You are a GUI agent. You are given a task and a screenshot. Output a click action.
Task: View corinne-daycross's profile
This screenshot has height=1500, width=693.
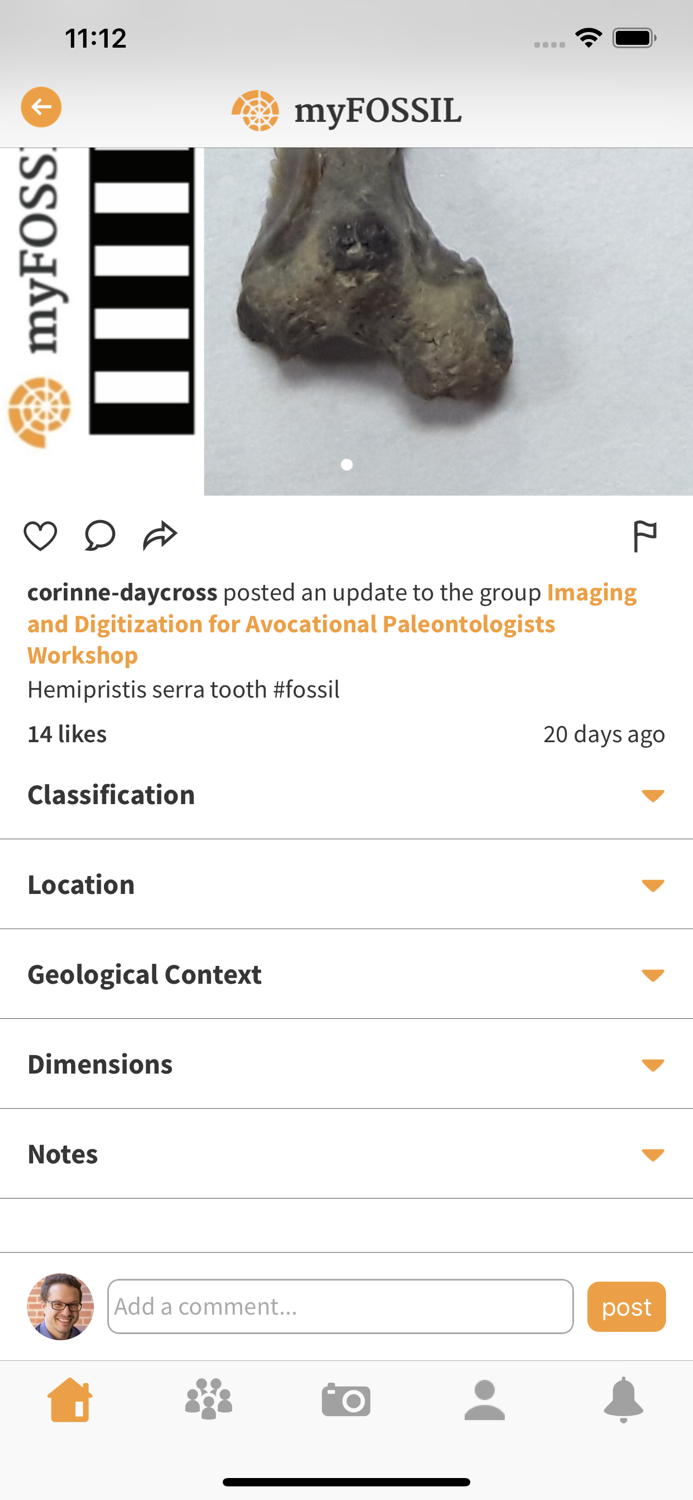[x=120, y=592]
